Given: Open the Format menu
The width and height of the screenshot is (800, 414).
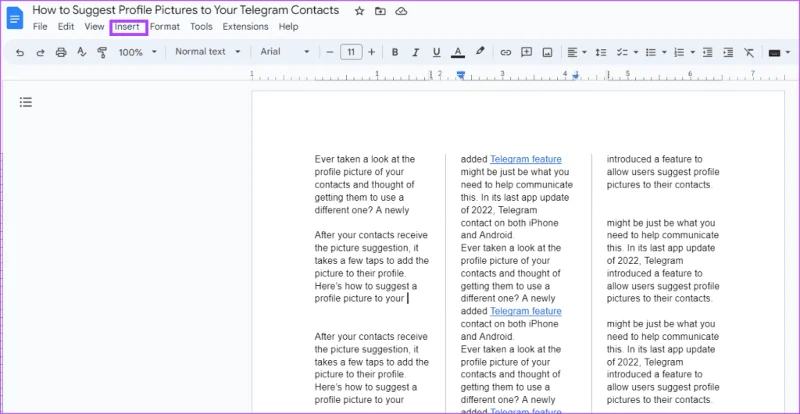Looking at the screenshot, I should tap(165, 27).
